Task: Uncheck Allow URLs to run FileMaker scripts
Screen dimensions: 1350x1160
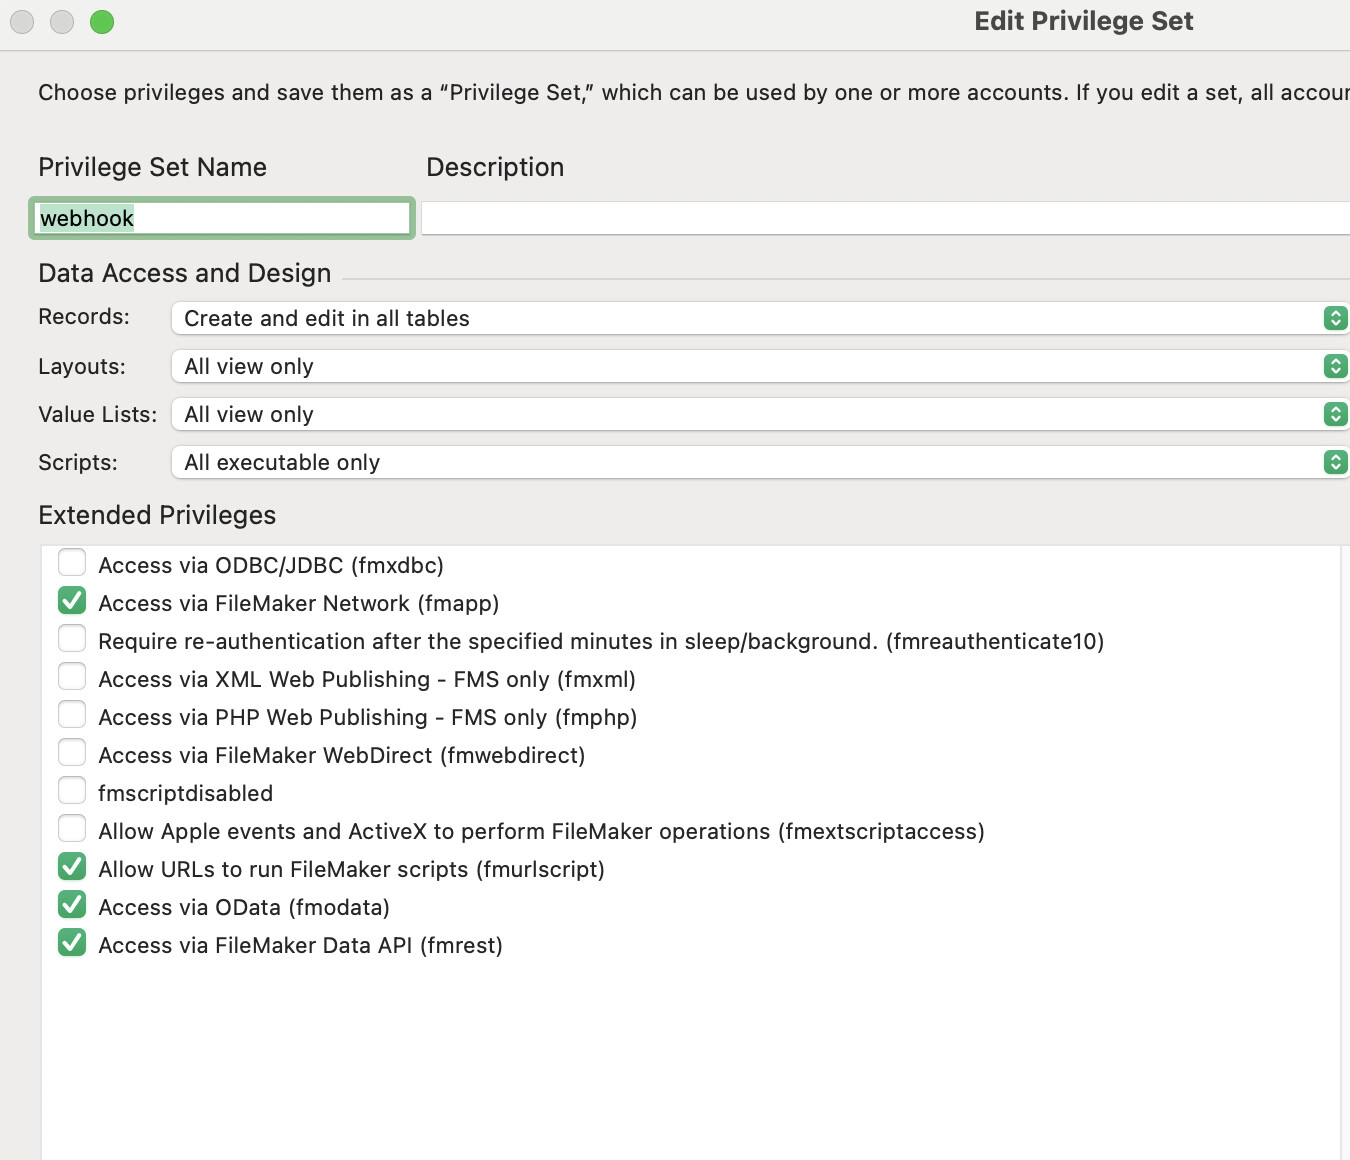Action: [x=72, y=868]
